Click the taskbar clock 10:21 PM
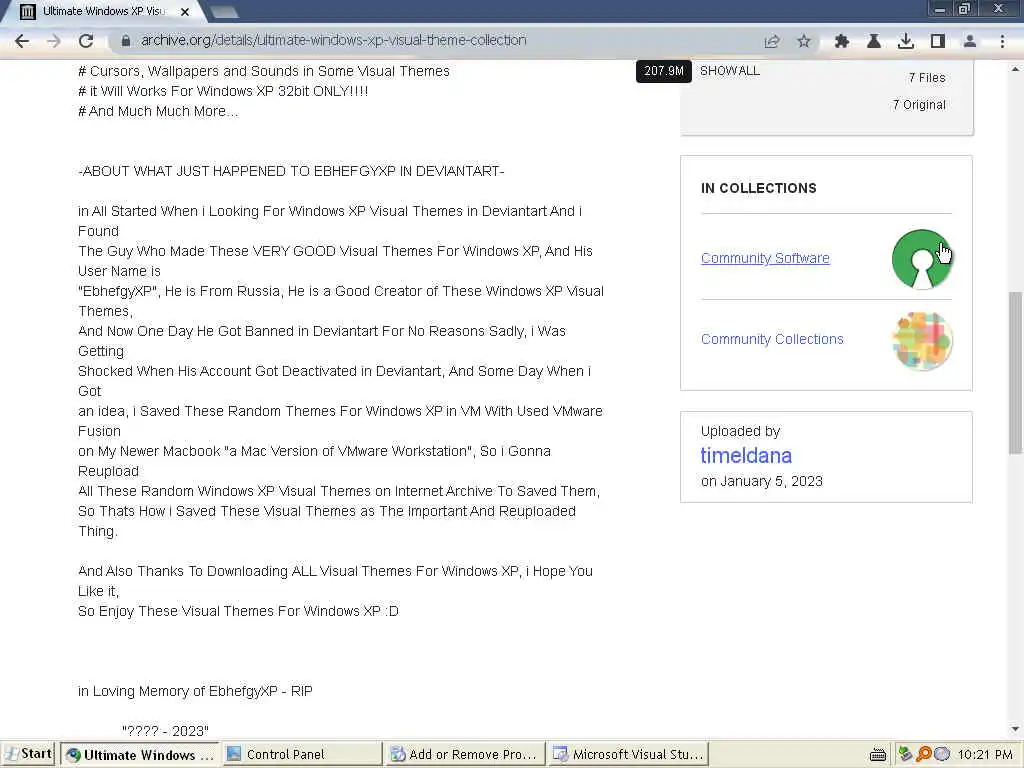The image size is (1024, 768). (985, 754)
